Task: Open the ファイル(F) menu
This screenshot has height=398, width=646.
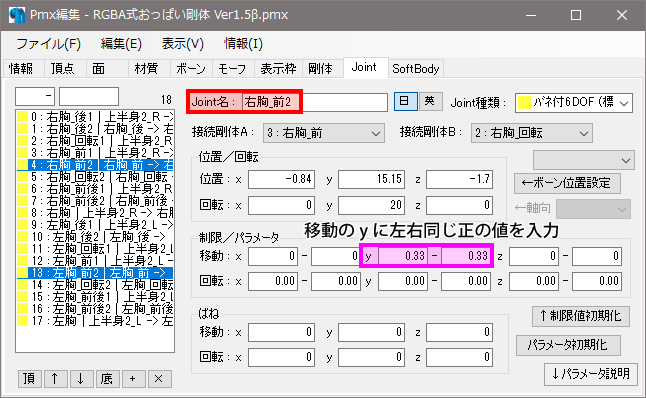Action: pyautogui.click(x=49, y=44)
